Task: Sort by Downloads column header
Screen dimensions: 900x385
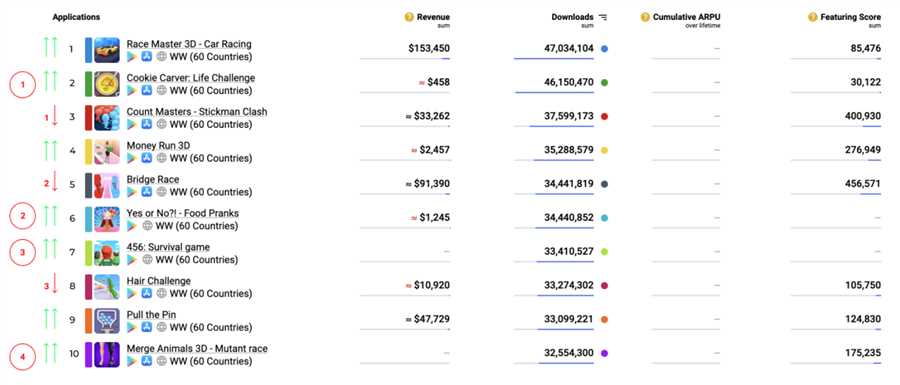Action: (572, 17)
